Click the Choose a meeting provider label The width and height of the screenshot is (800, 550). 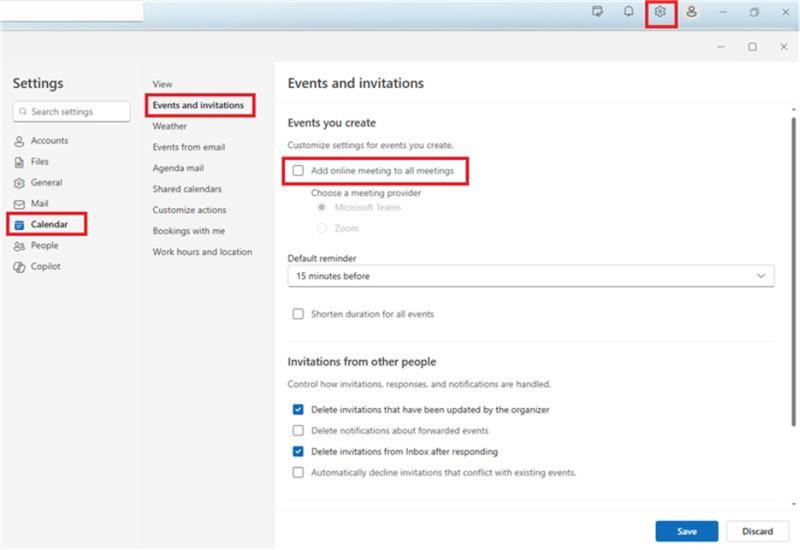point(366,193)
